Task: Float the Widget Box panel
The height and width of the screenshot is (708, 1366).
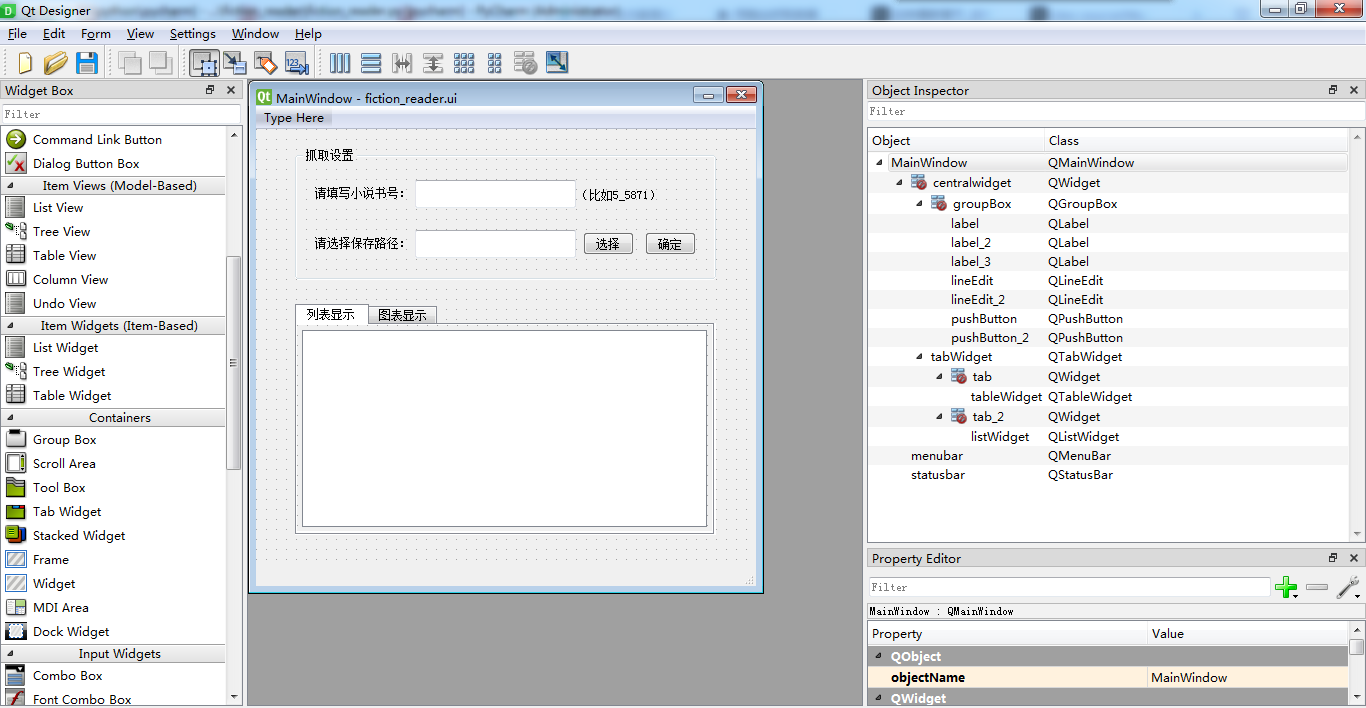Action: pyautogui.click(x=210, y=90)
